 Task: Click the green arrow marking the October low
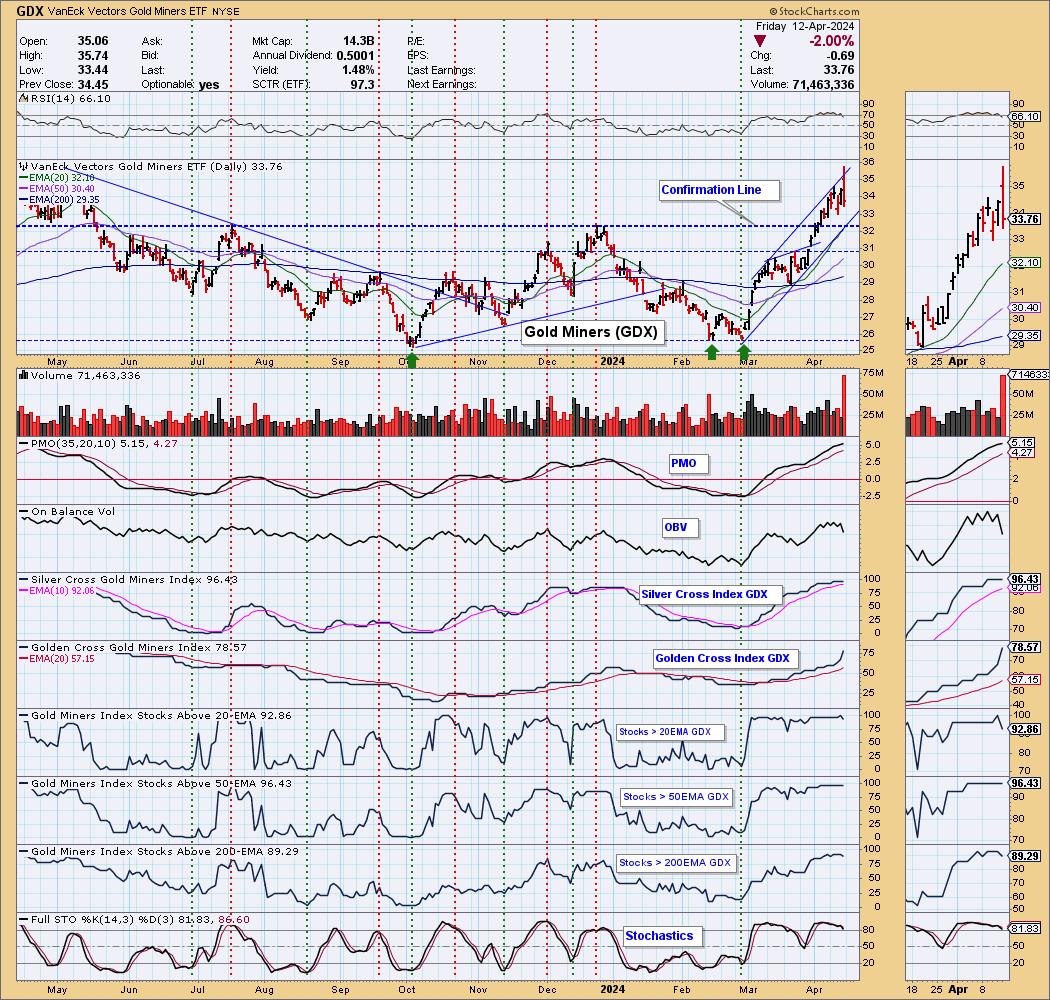tap(412, 360)
